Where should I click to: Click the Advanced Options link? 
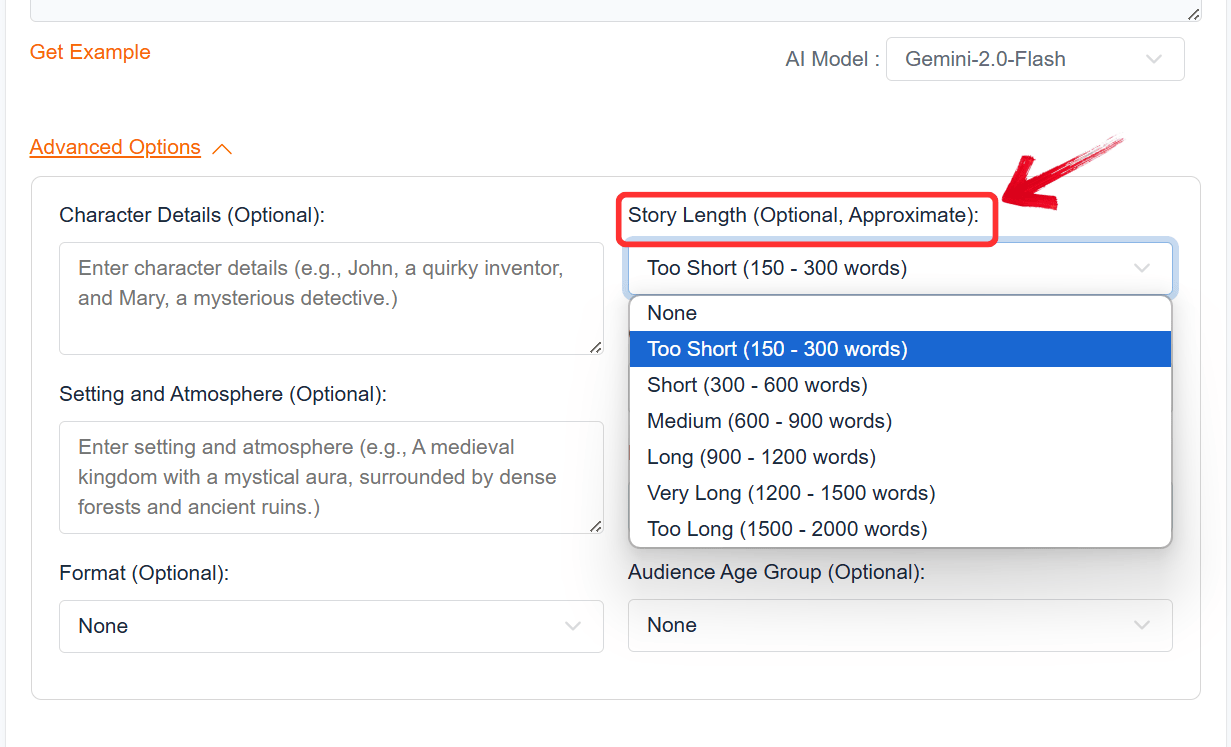tap(115, 147)
